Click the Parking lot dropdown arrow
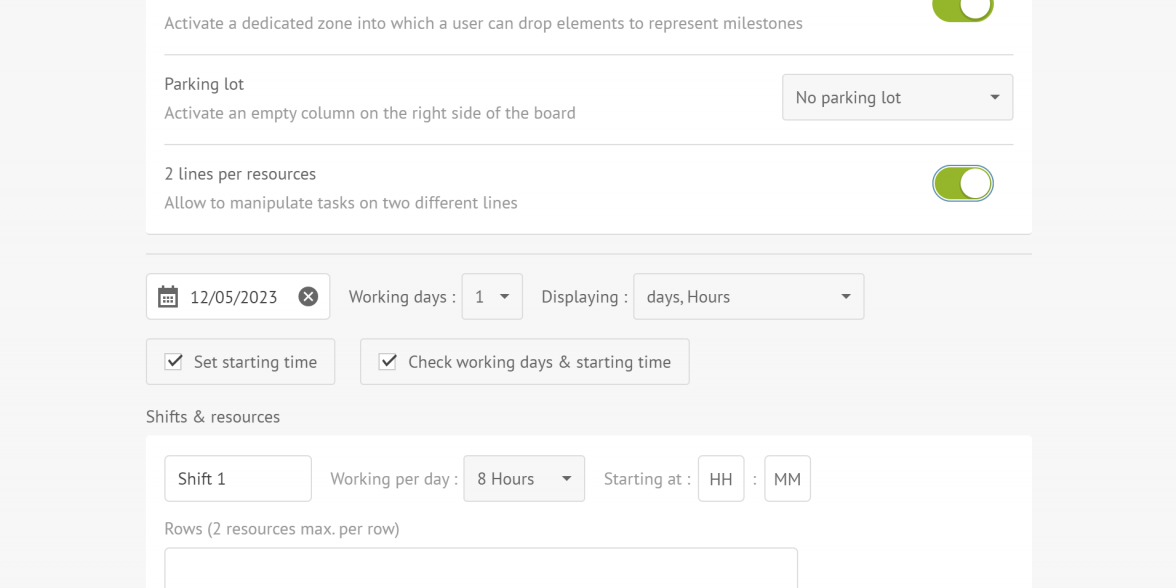Viewport: 1176px width, 588px height. [x=994, y=98]
